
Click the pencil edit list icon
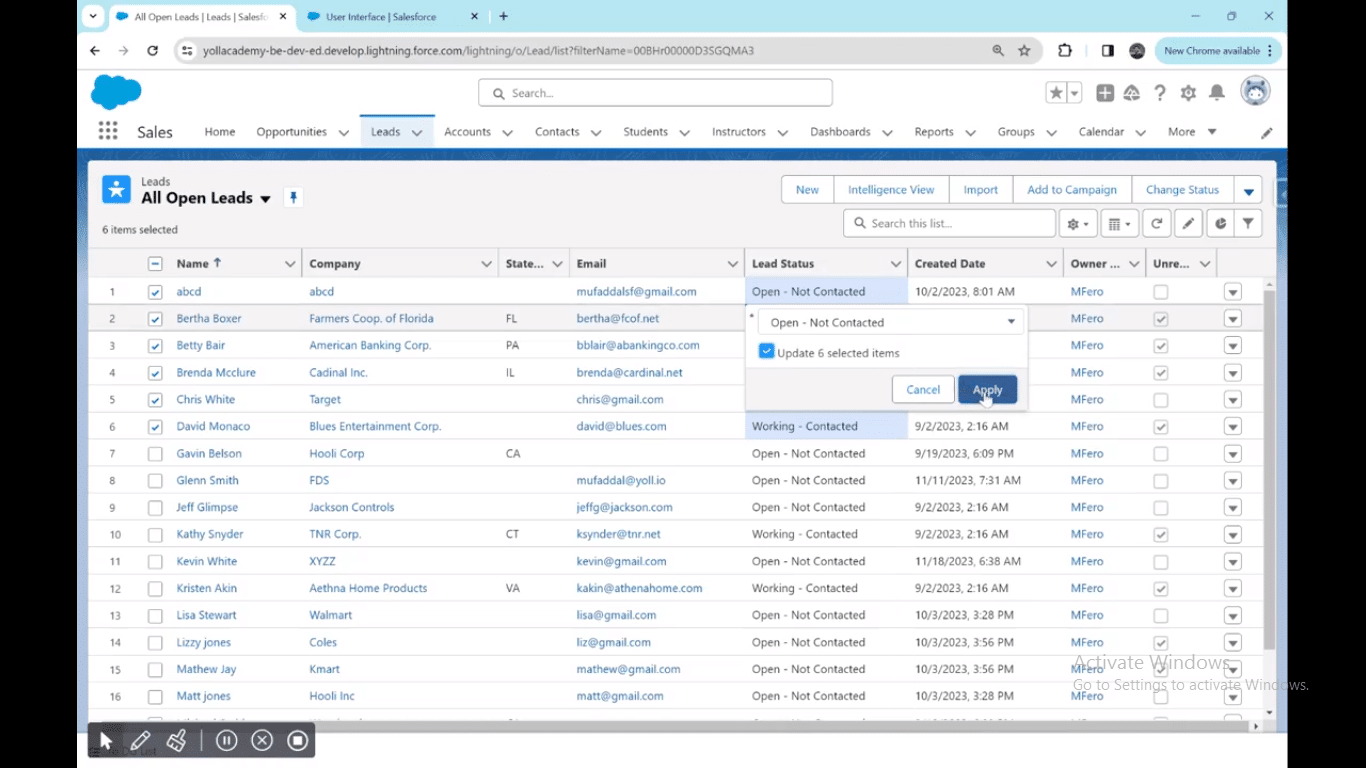click(x=1188, y=224)
